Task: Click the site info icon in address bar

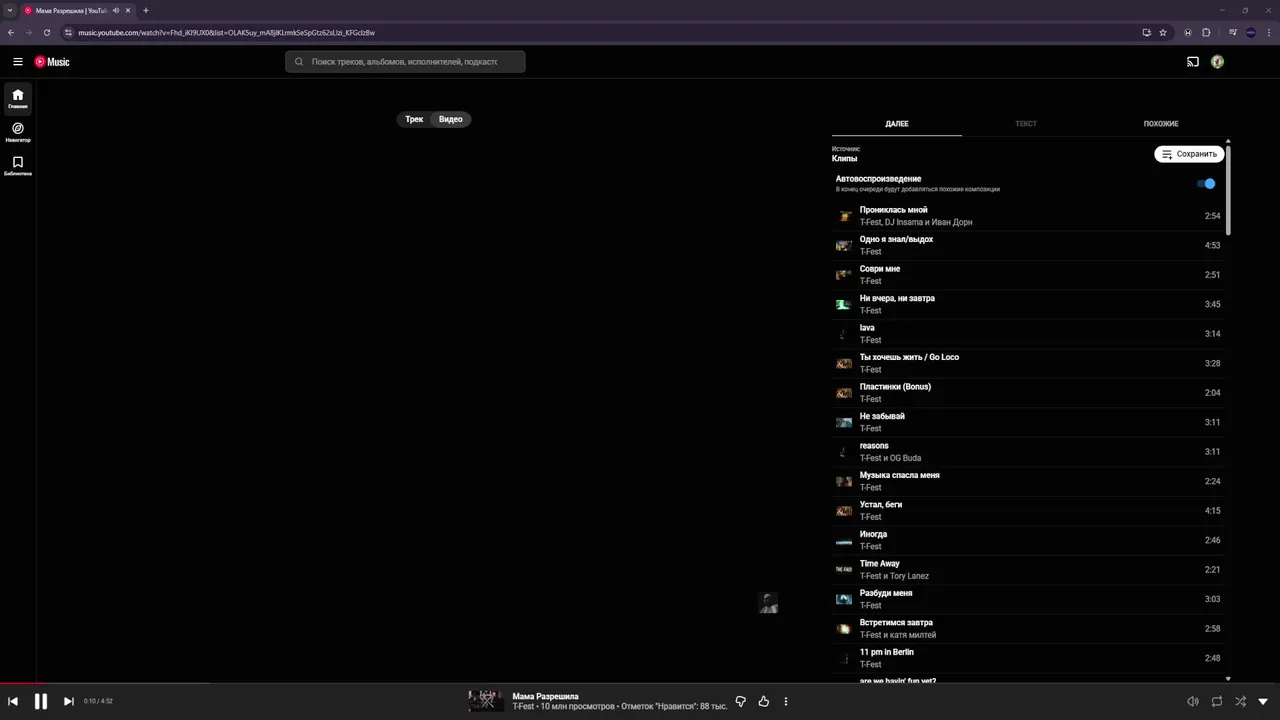Action: (x=68, y=32)
